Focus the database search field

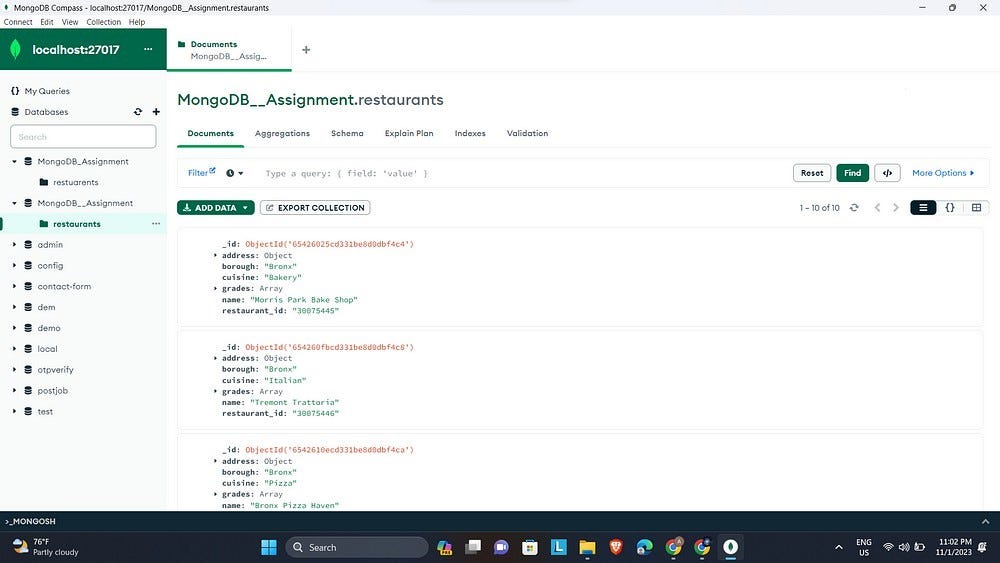coord(83,136)
